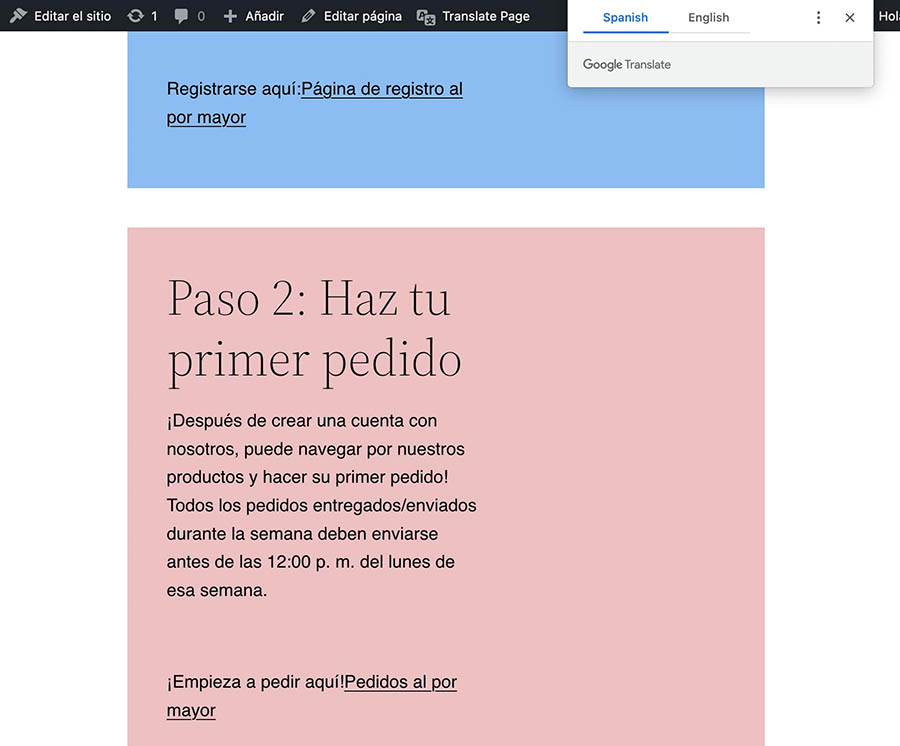Click the Editar el sitio paintbrush icon
The image size is (900, 746).
coord(18,16)
